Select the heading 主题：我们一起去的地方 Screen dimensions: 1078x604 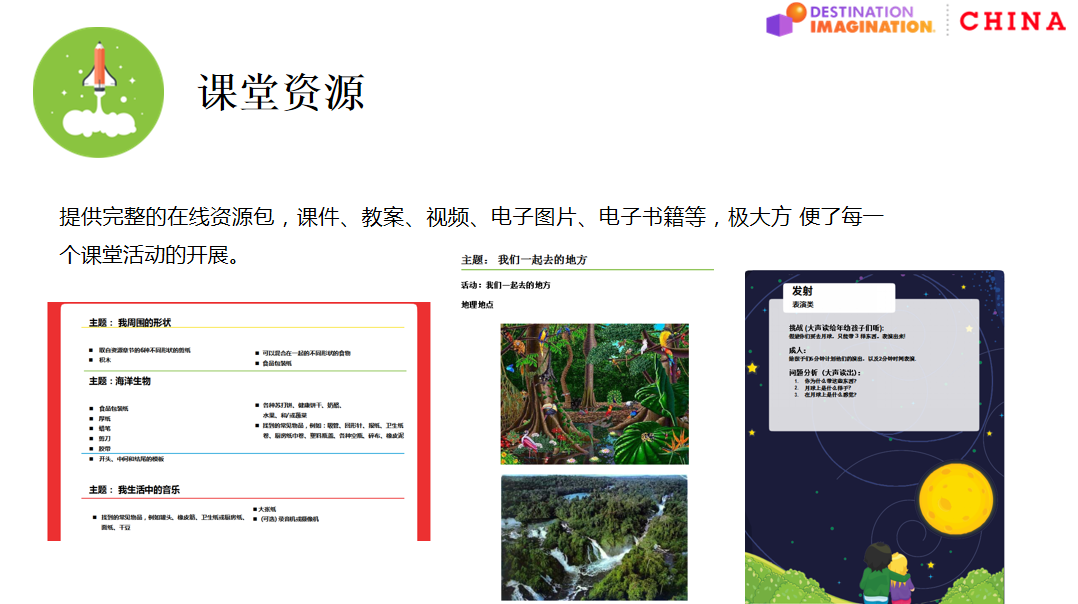(x=524, y=260)
